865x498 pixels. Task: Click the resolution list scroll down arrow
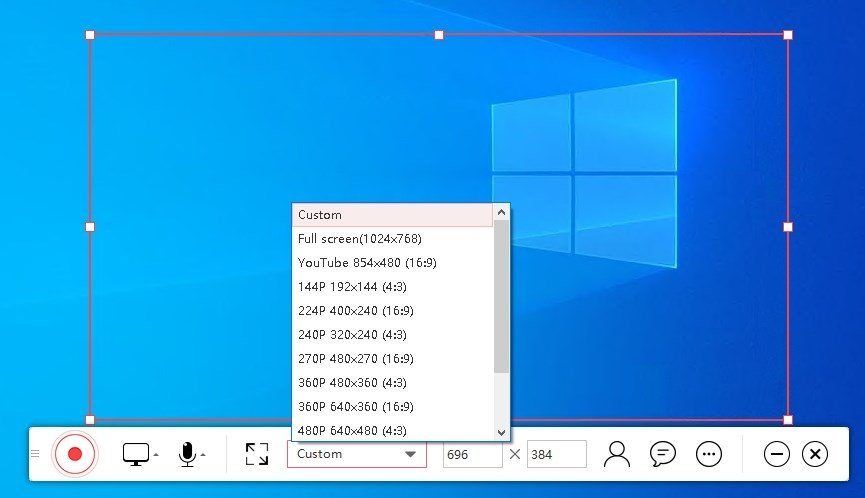click(x=501, y=432)
